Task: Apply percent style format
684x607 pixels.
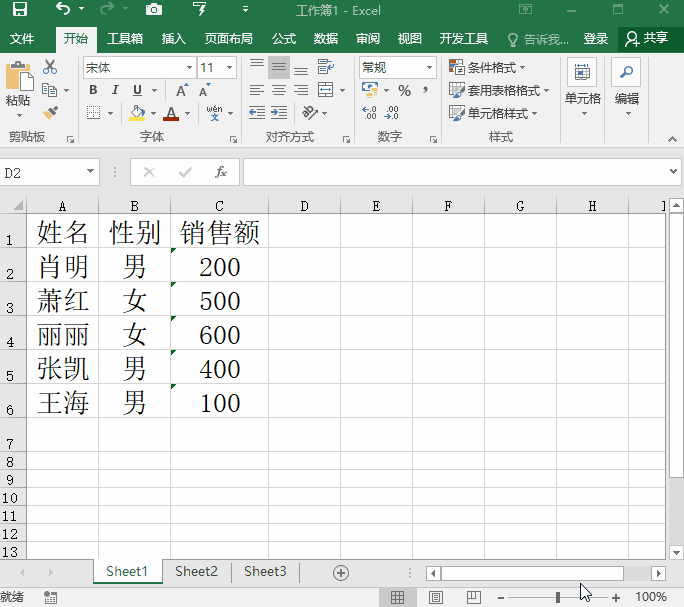Action: tap(404, 90)
